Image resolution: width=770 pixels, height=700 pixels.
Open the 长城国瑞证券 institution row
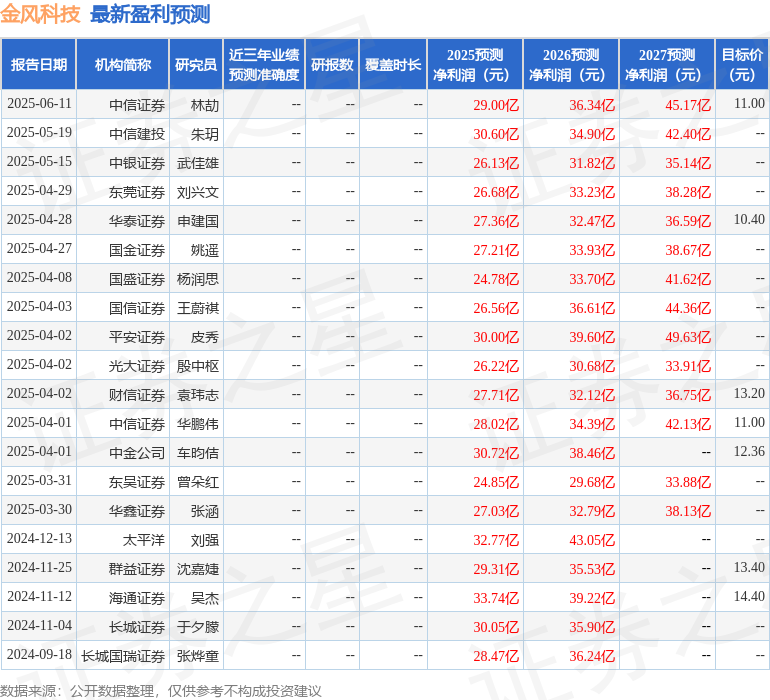(x=123, y=656)
